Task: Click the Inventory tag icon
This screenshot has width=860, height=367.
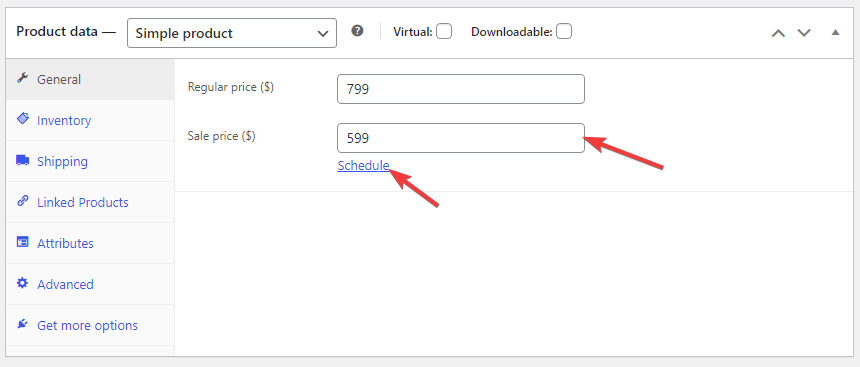Action: [22, 119]
